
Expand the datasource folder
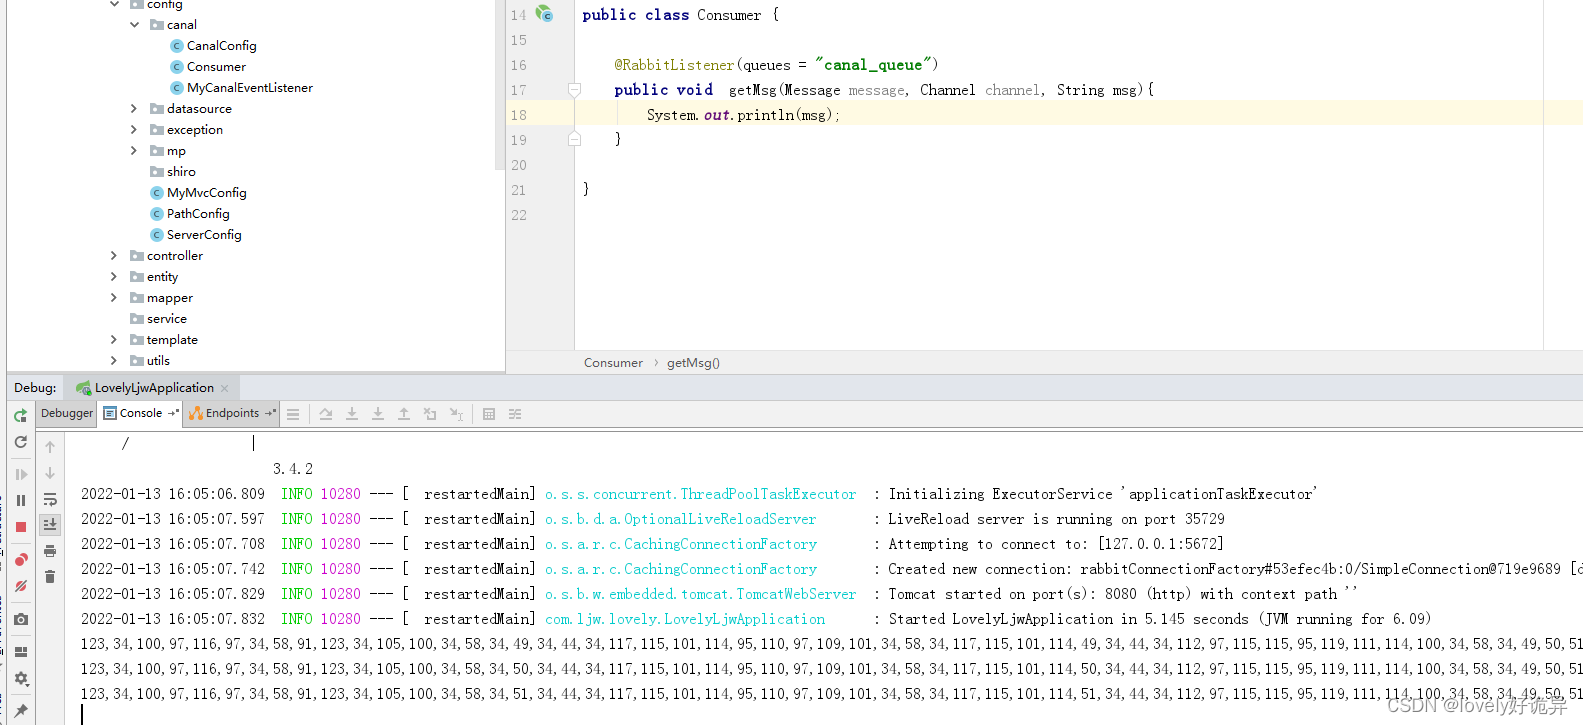click(x=134, y=109)
